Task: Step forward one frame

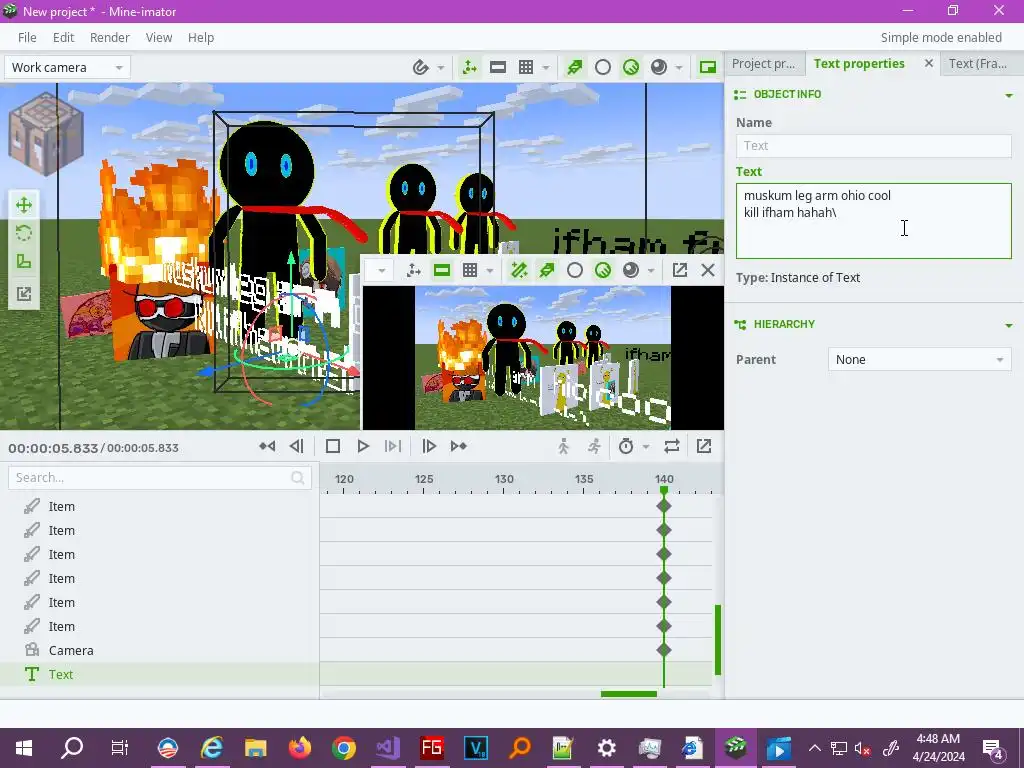Action: tap(429, 446)
